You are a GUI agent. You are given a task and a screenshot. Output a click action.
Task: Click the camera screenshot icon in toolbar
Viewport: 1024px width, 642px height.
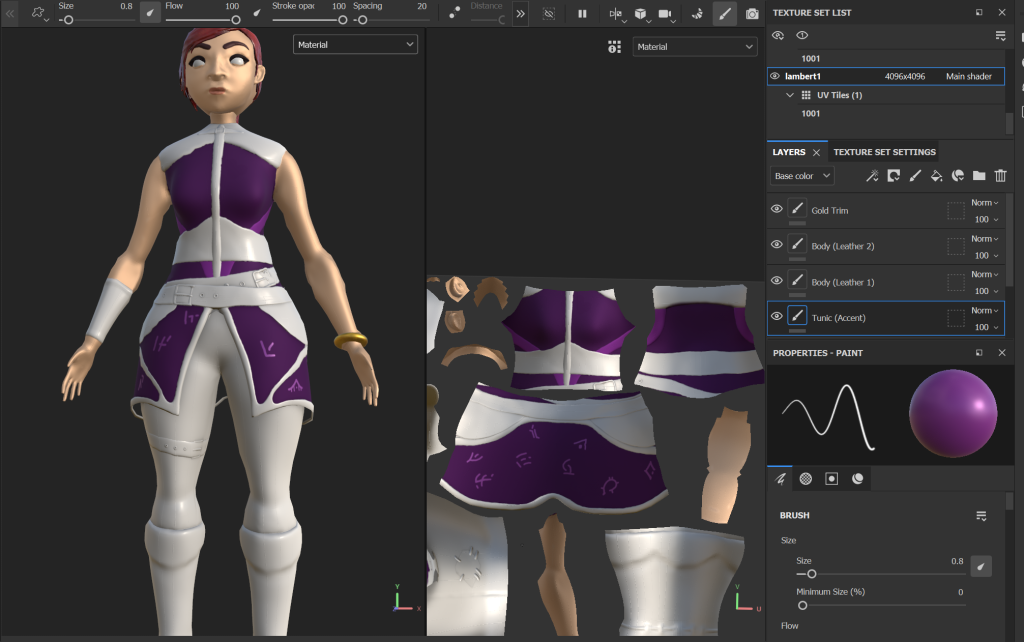[752, 14]
